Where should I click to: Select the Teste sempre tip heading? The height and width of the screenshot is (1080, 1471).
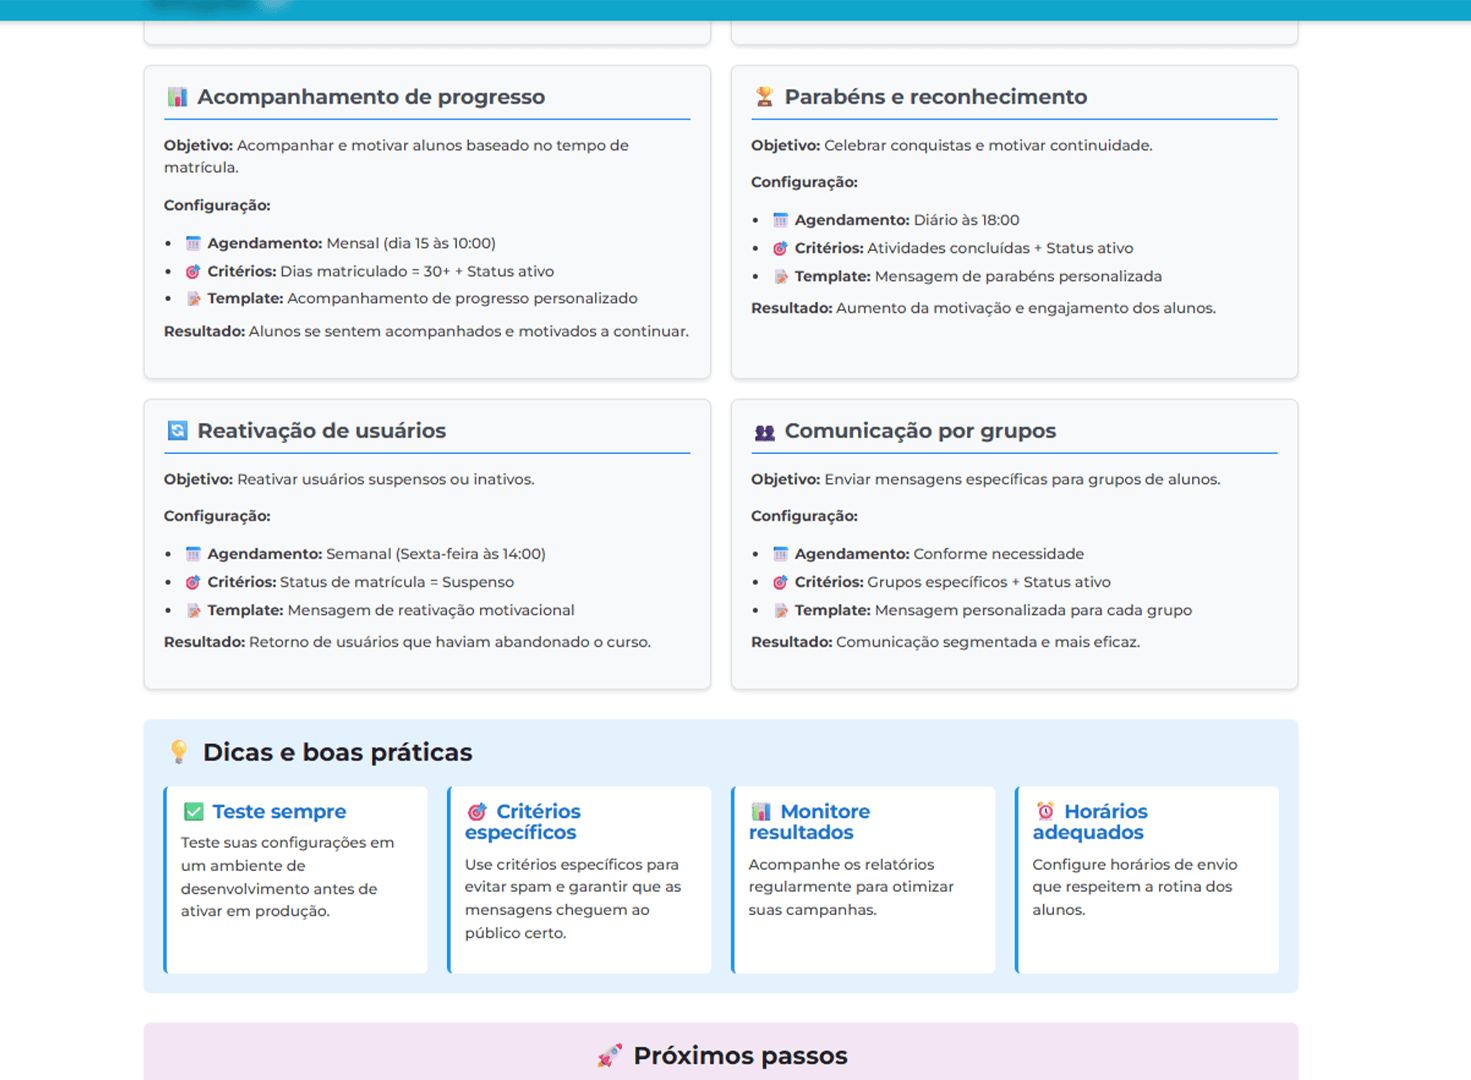279,812
